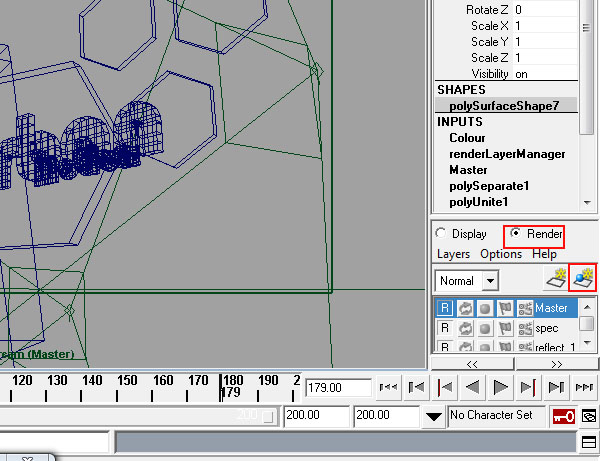Image resolution: width=600 pixels, height=461 pixels.
Task: Toggle renderable R box on Master layer
Action: pos(445,308)
